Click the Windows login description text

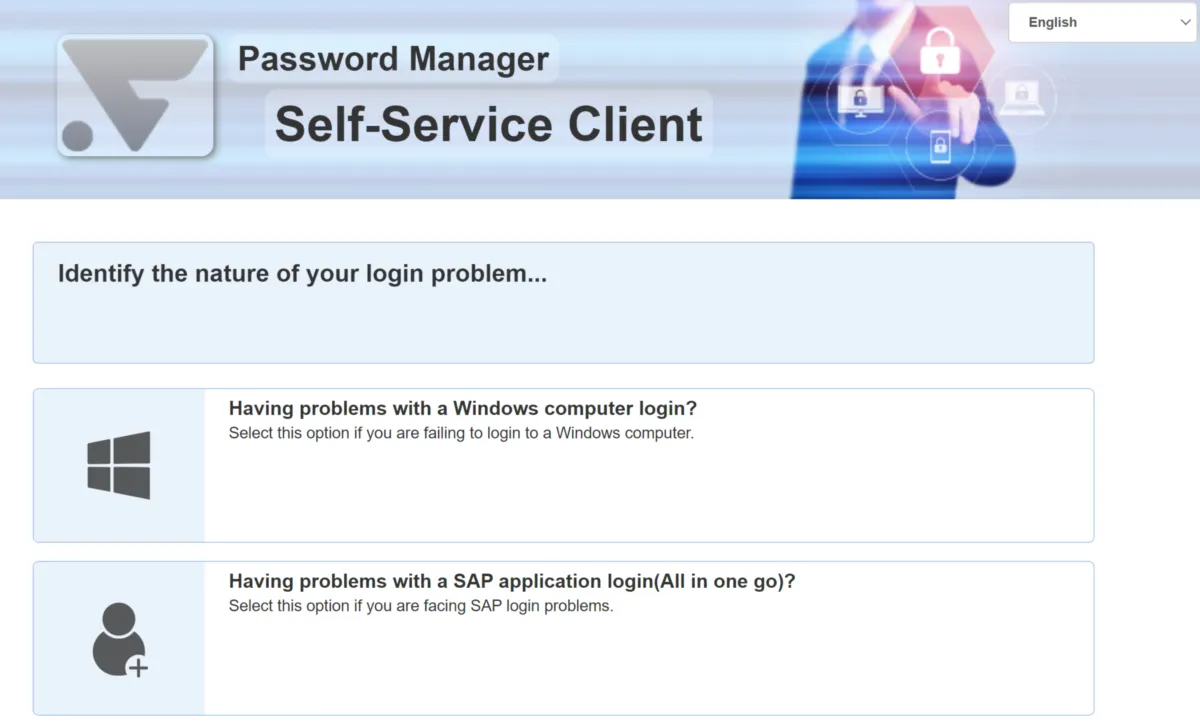(461, 433)
